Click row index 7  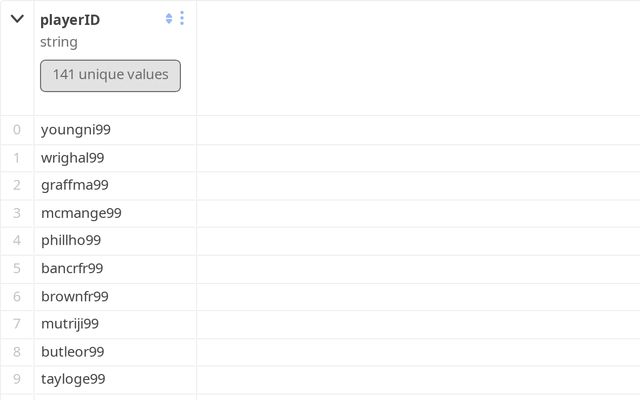tap(17, 323)
